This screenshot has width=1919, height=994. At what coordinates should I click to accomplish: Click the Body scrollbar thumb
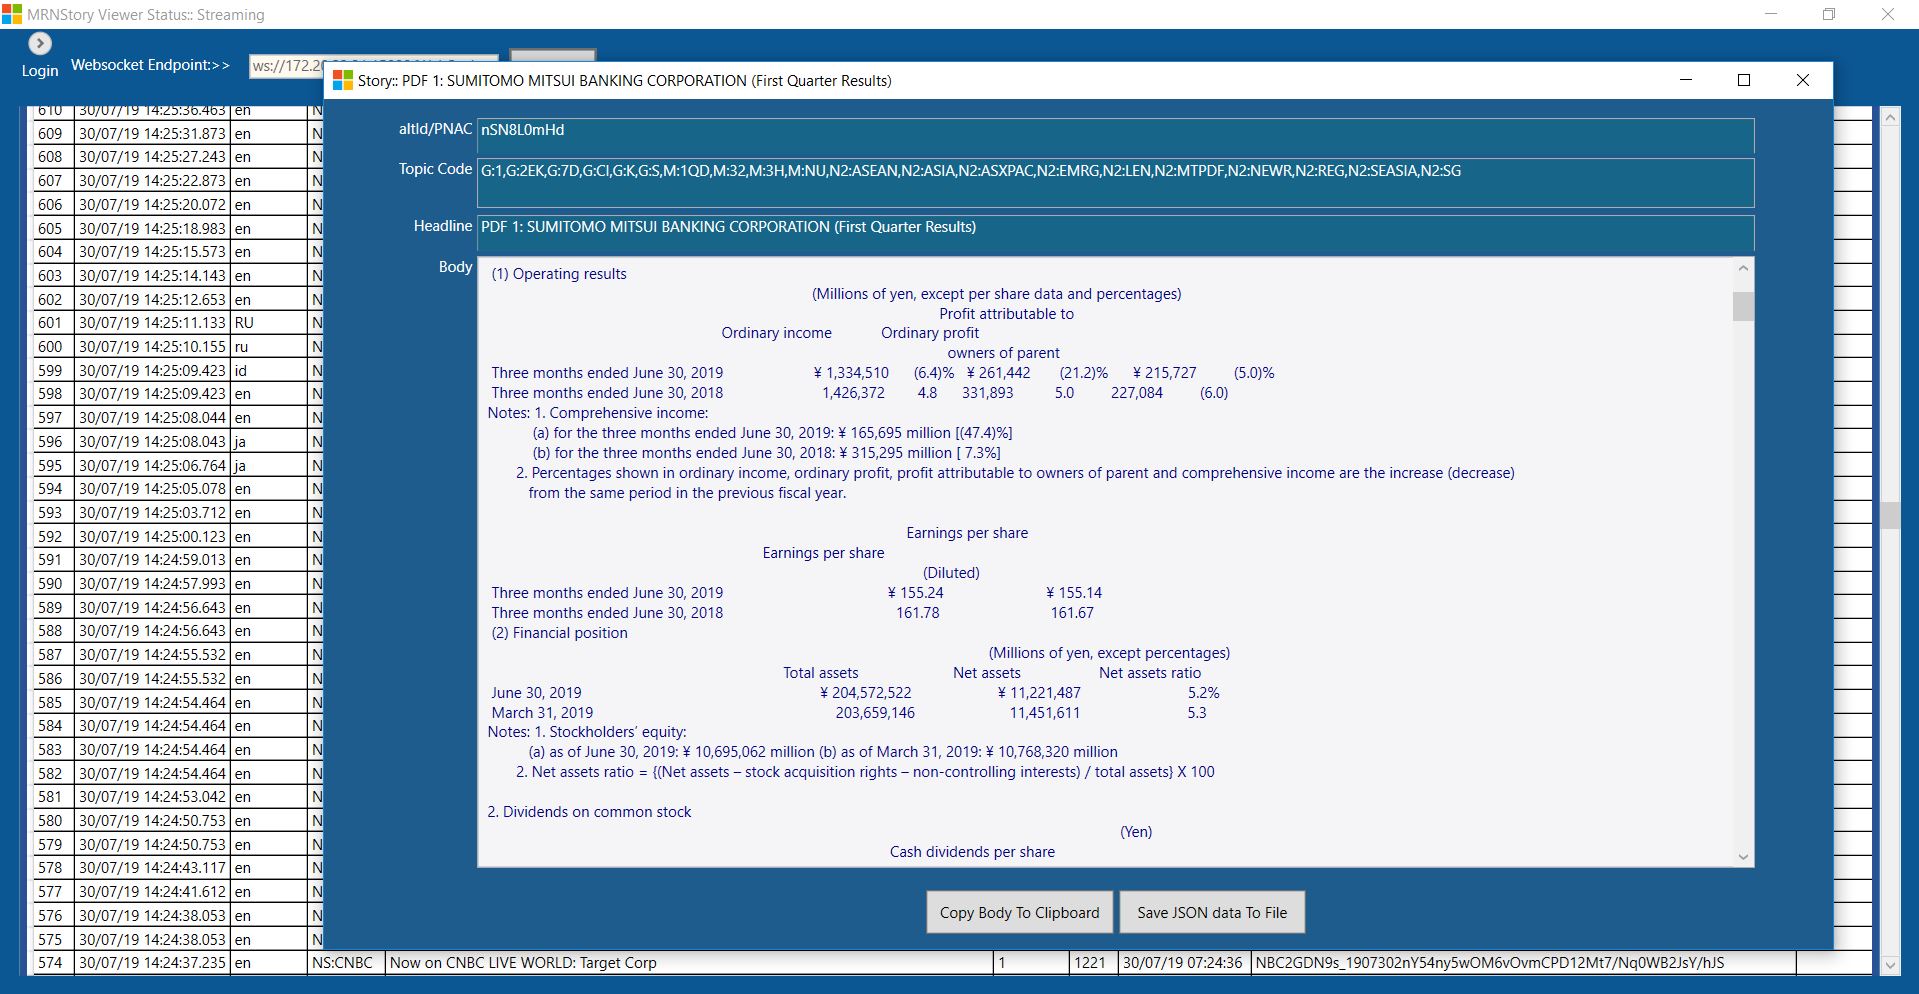coord(1743,306)
